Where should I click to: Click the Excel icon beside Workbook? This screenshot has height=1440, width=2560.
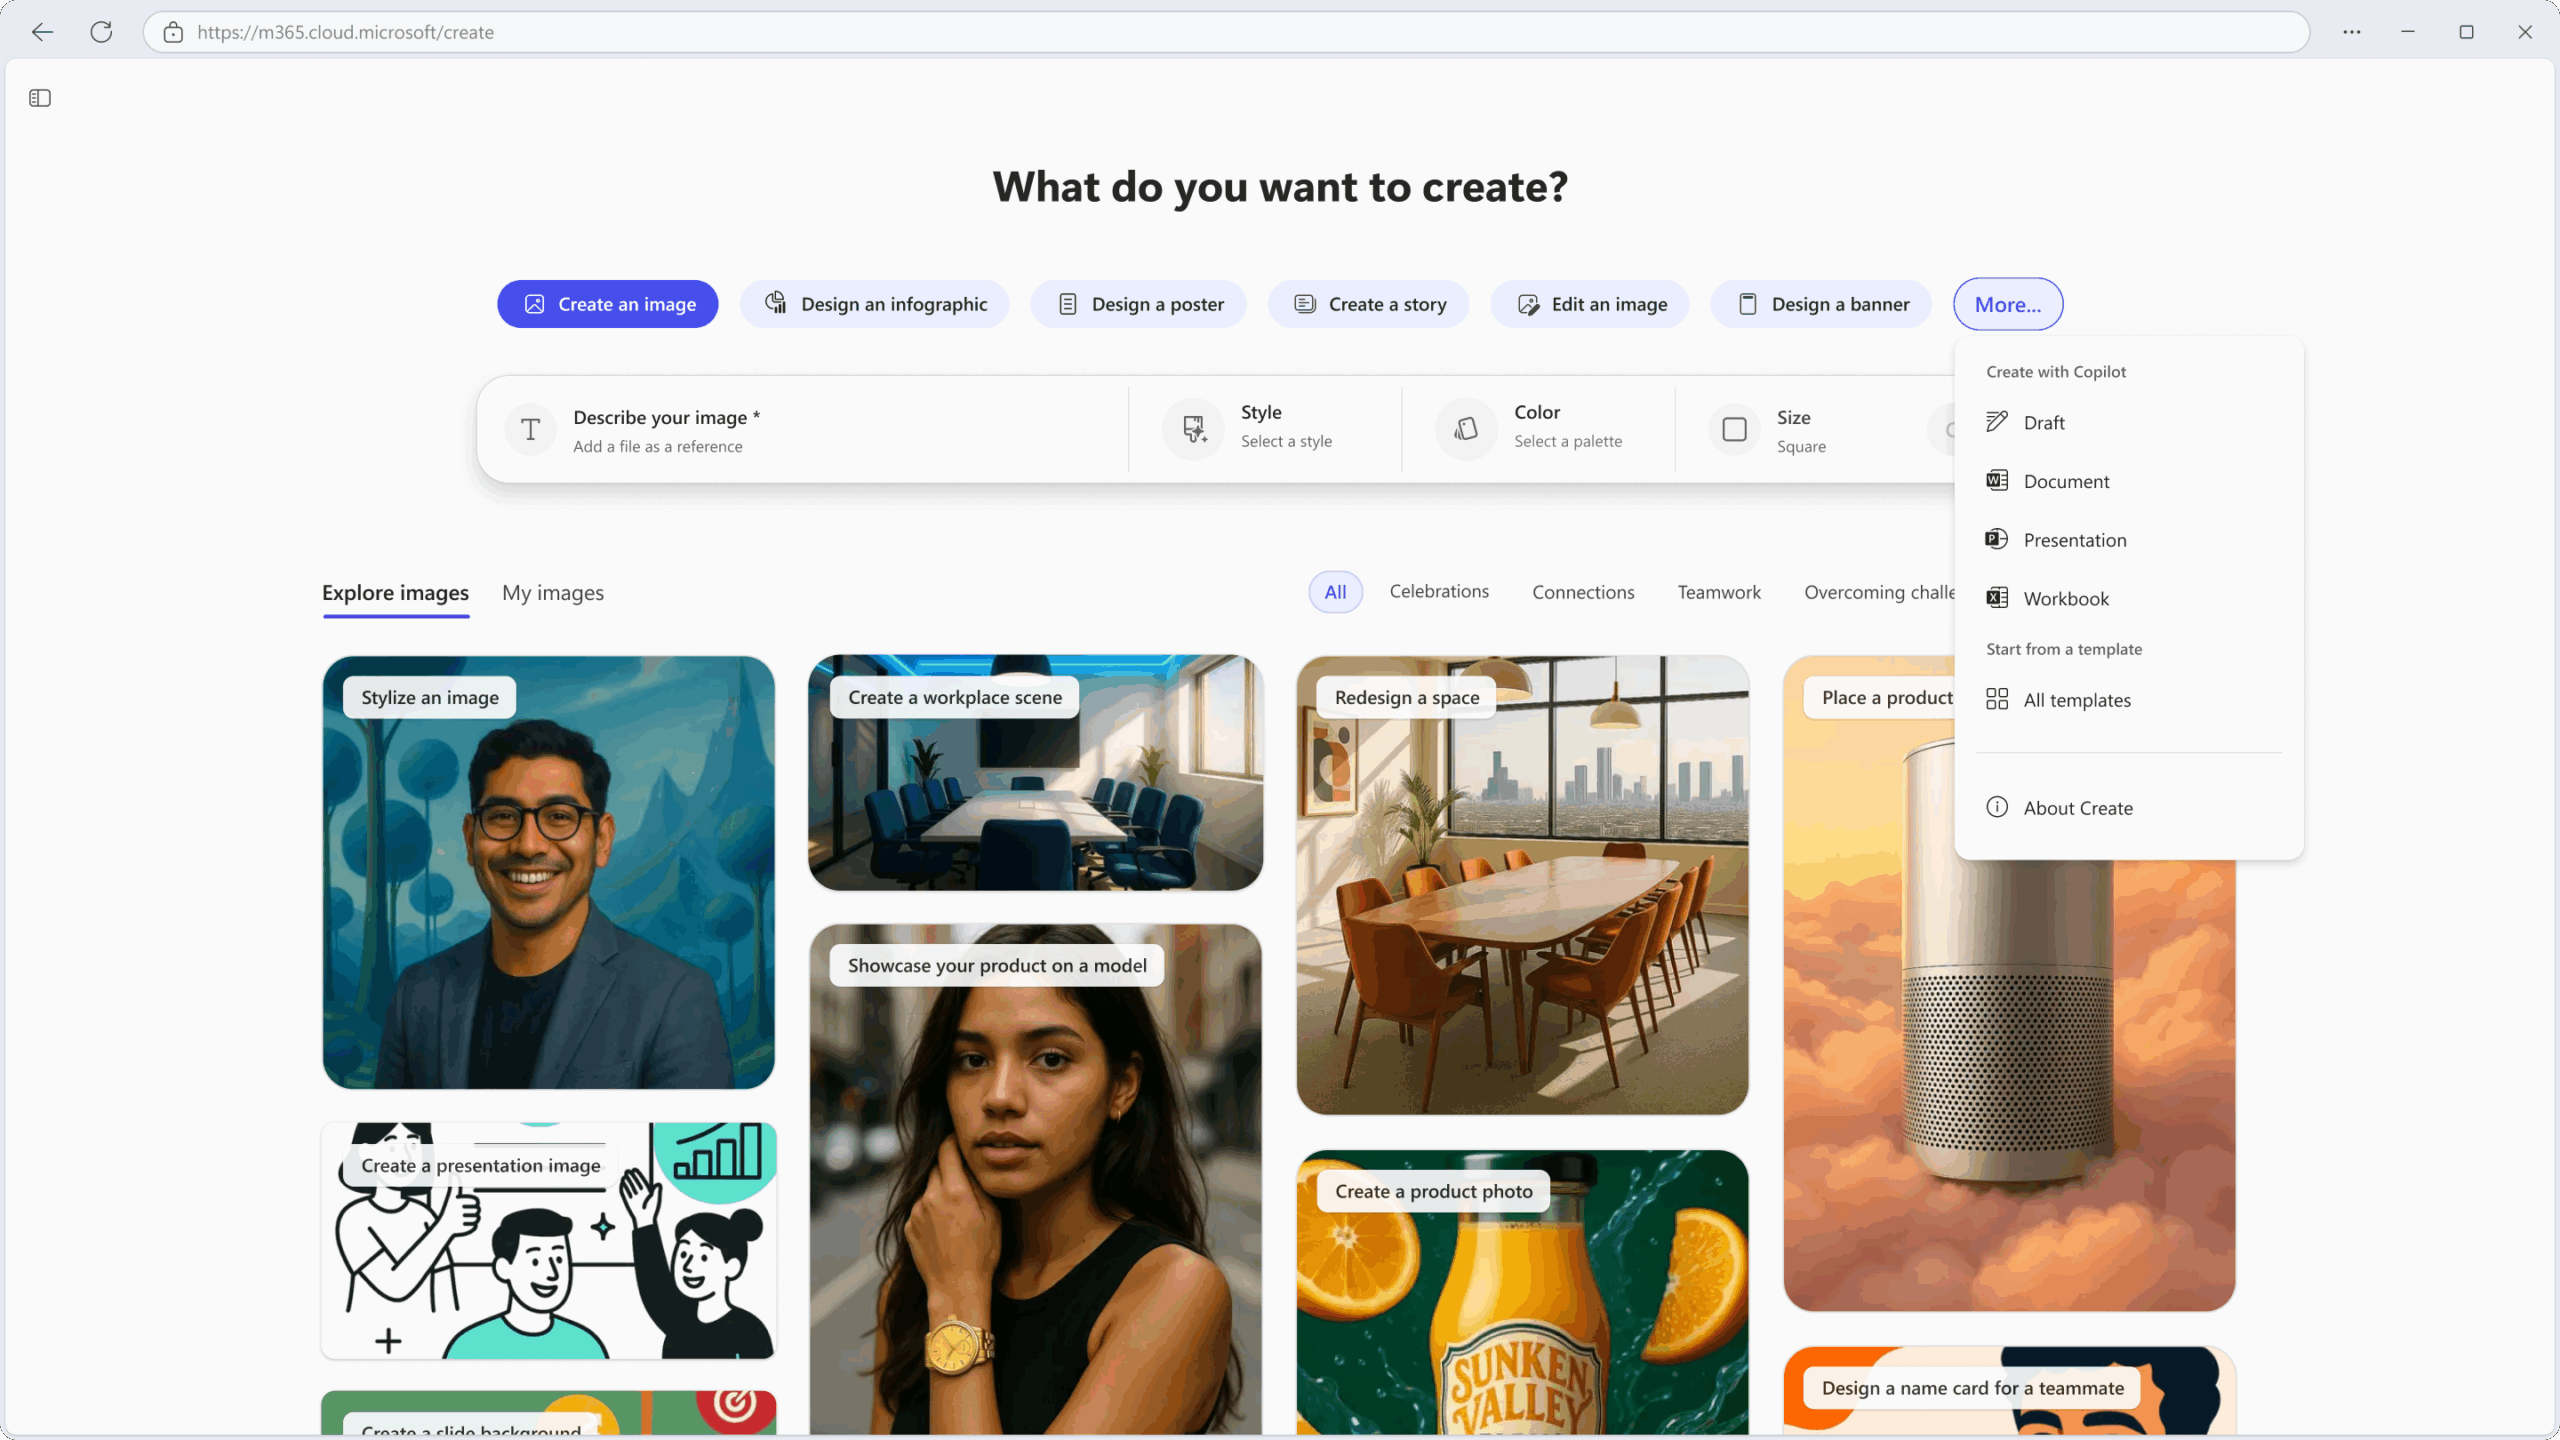[1996, 598]
